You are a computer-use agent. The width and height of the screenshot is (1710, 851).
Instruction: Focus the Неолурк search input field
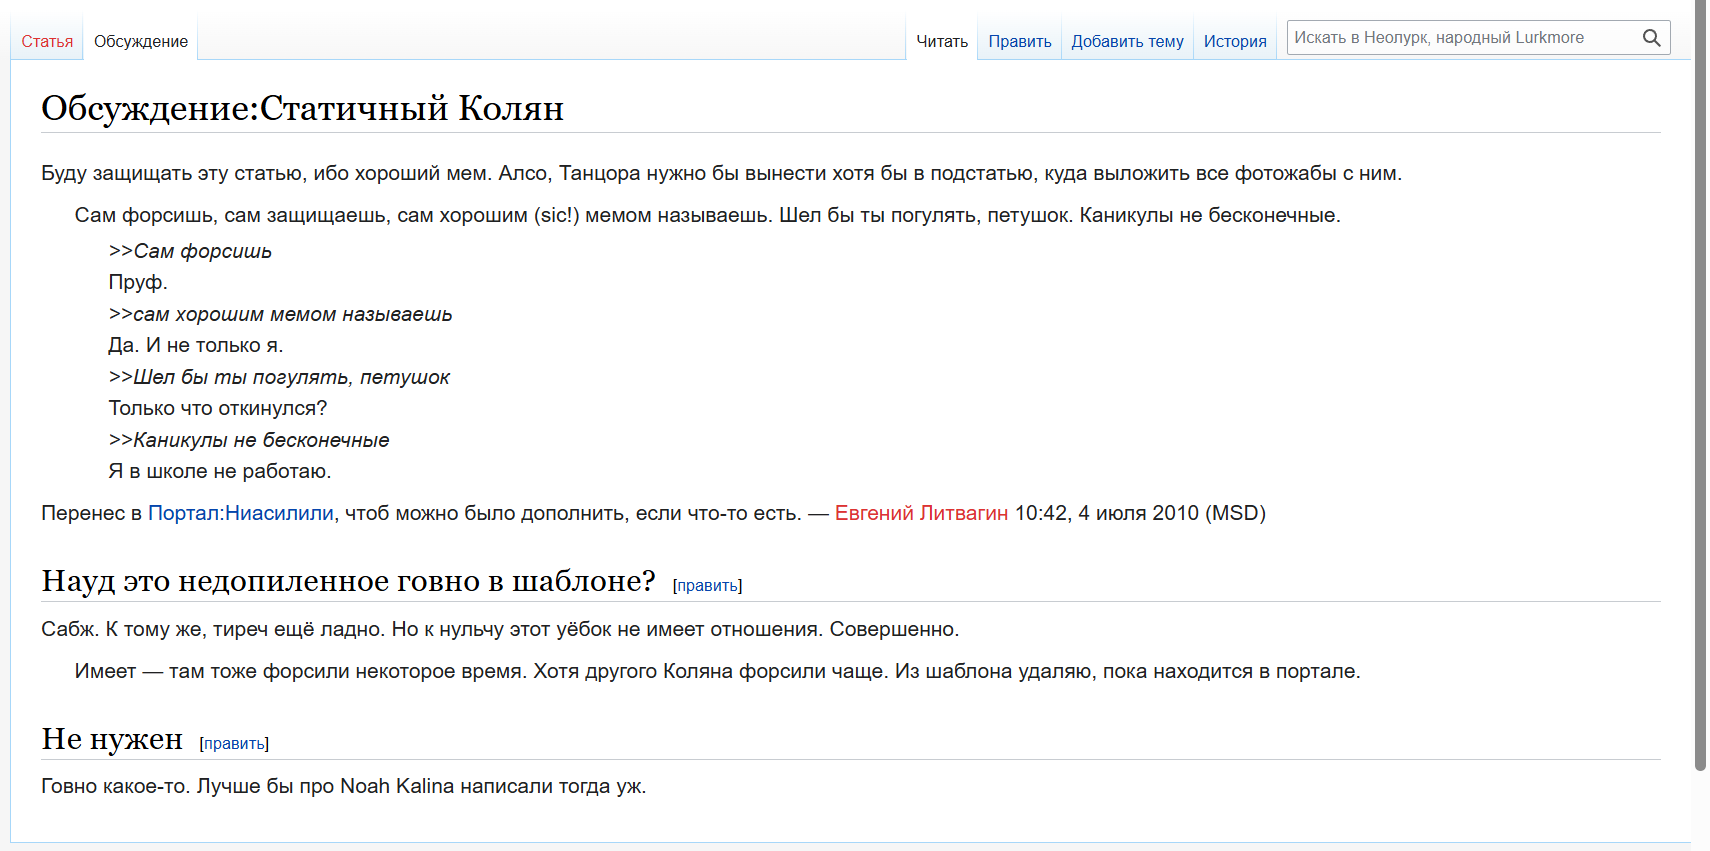(1462, 38)
